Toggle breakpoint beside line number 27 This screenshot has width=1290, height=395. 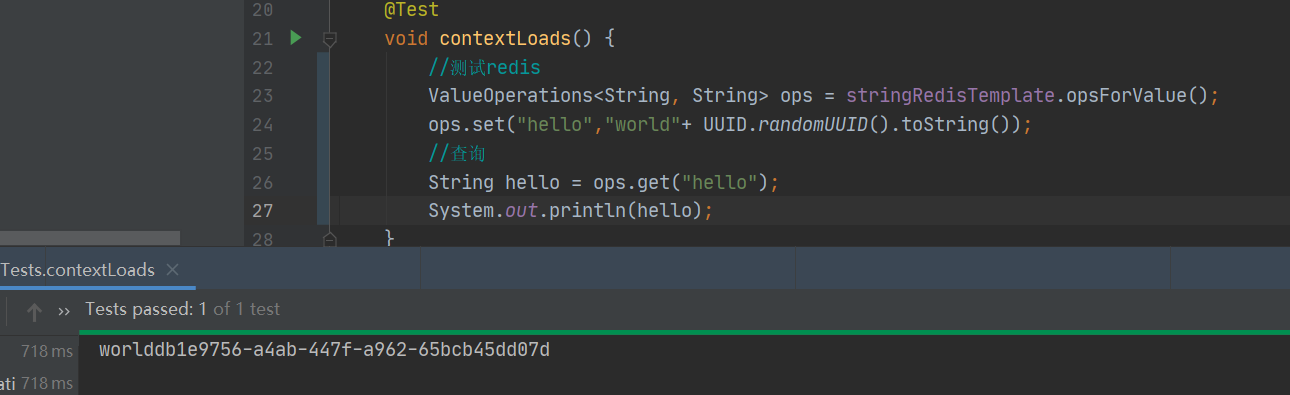click(263, 211)
